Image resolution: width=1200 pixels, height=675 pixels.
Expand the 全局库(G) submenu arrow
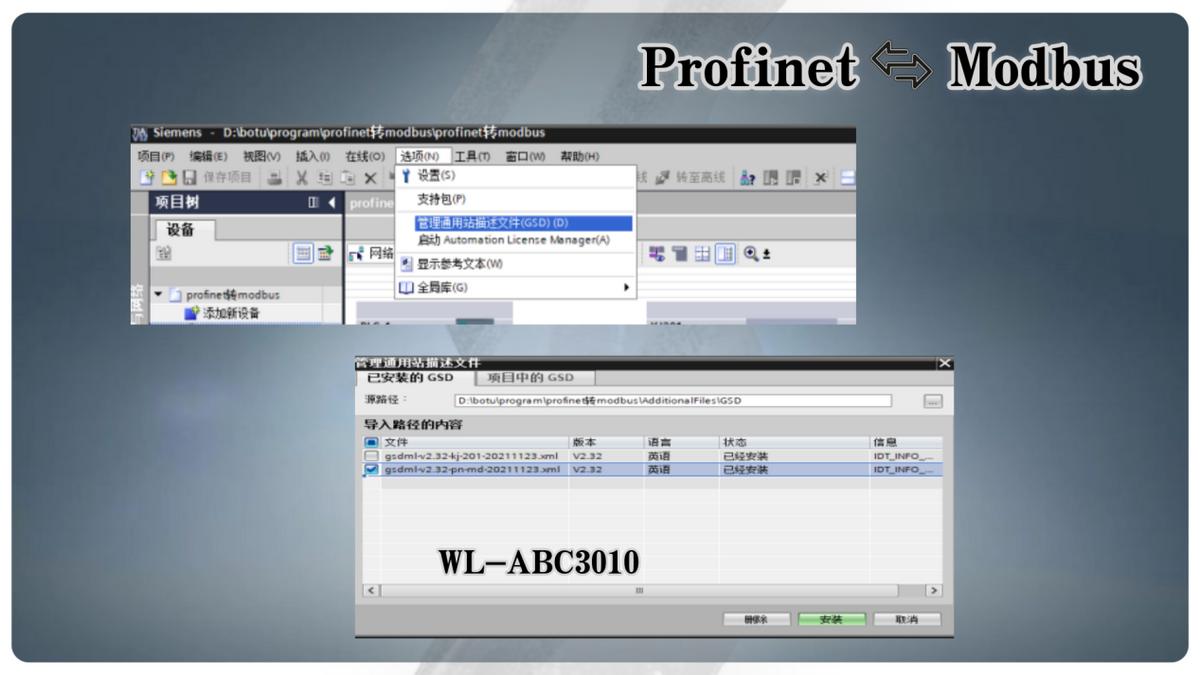pos(627,288)
